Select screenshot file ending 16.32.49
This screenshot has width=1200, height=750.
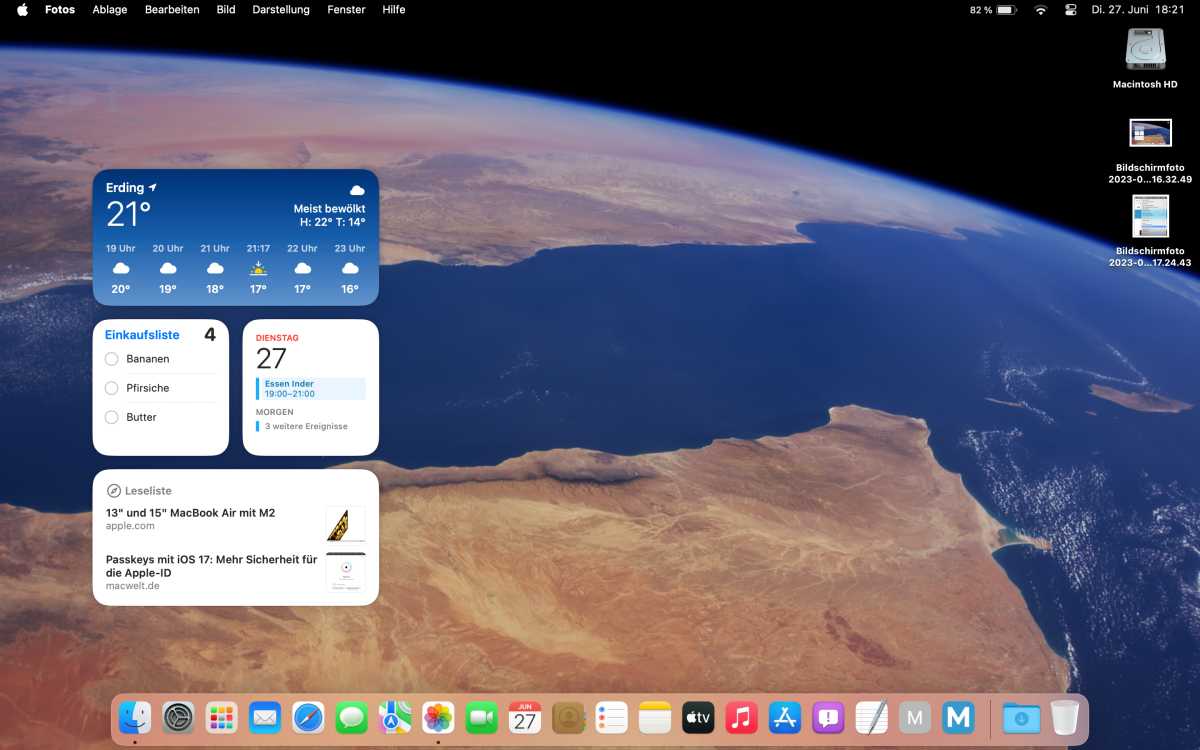click(x=1150, y=132)
